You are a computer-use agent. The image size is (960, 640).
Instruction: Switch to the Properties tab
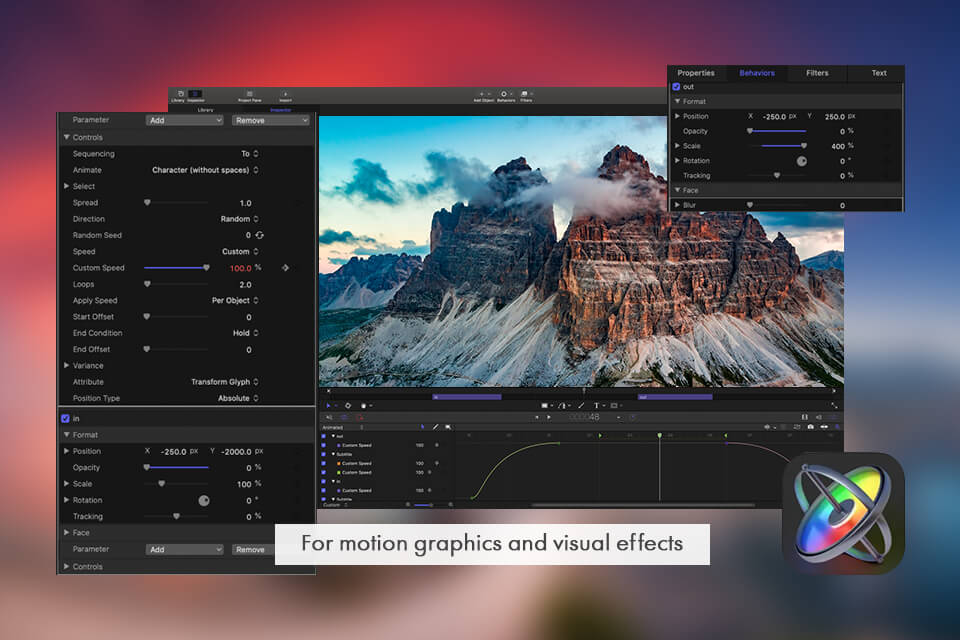click(x=696, y=73)
